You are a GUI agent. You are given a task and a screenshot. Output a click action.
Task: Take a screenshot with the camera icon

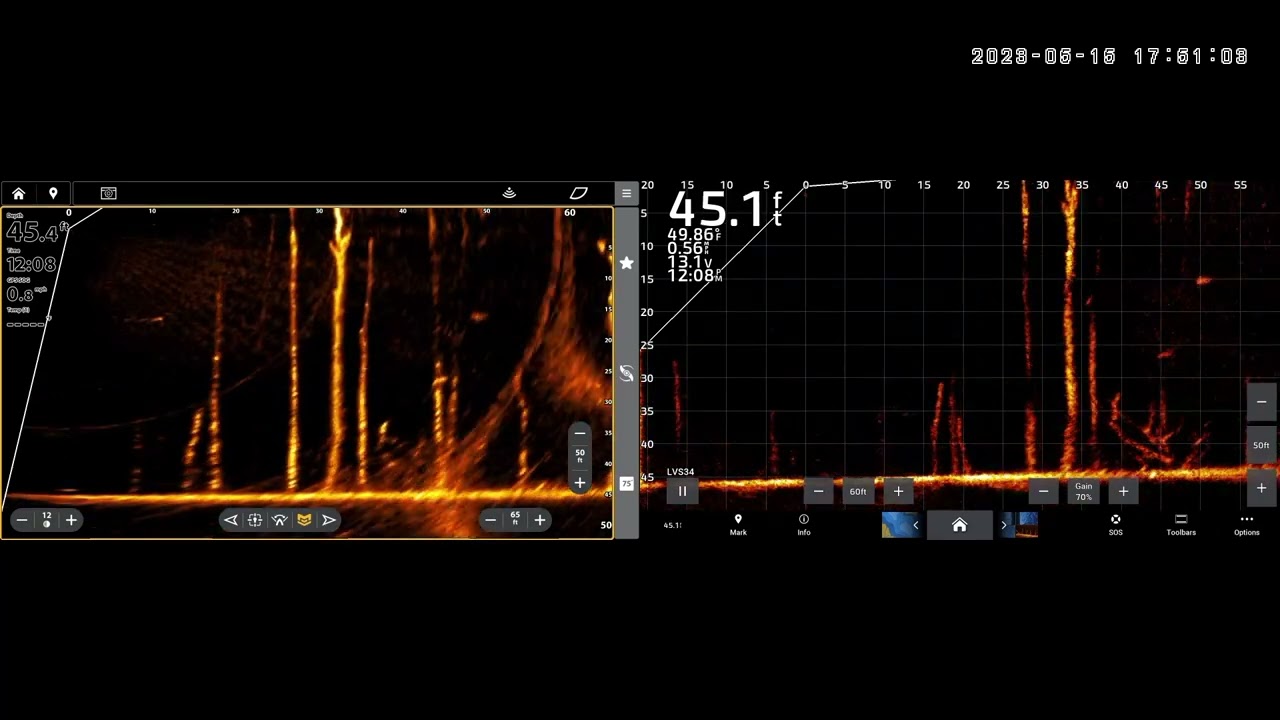click(108, 193)
